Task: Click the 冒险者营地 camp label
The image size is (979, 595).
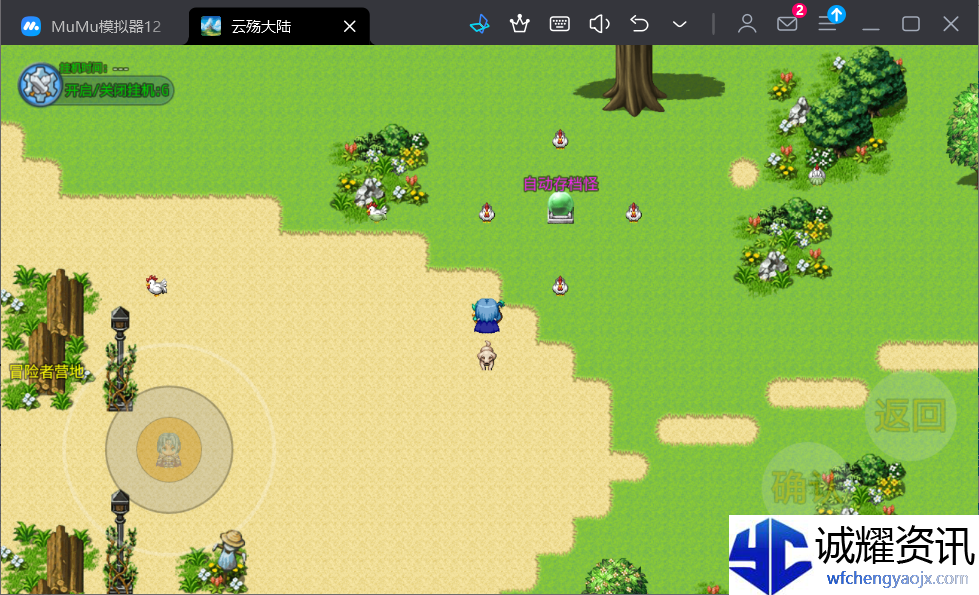Action: (47, 372)
